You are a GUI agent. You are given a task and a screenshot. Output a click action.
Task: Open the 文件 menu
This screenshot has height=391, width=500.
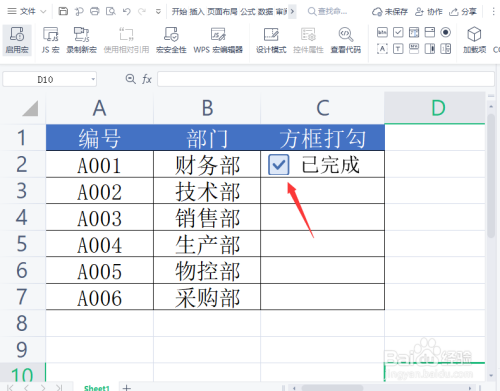(x=27, y=12)
